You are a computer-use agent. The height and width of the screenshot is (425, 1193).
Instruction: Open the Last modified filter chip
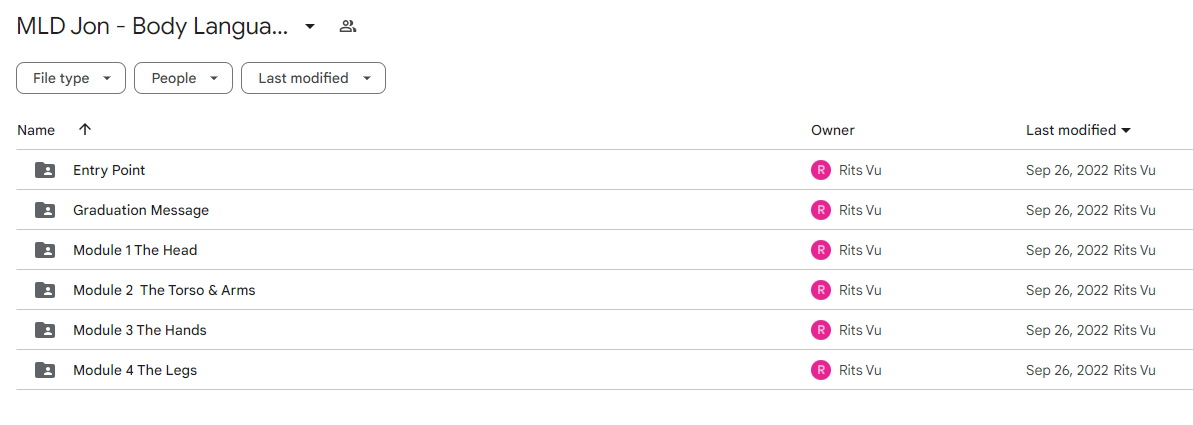313,78
